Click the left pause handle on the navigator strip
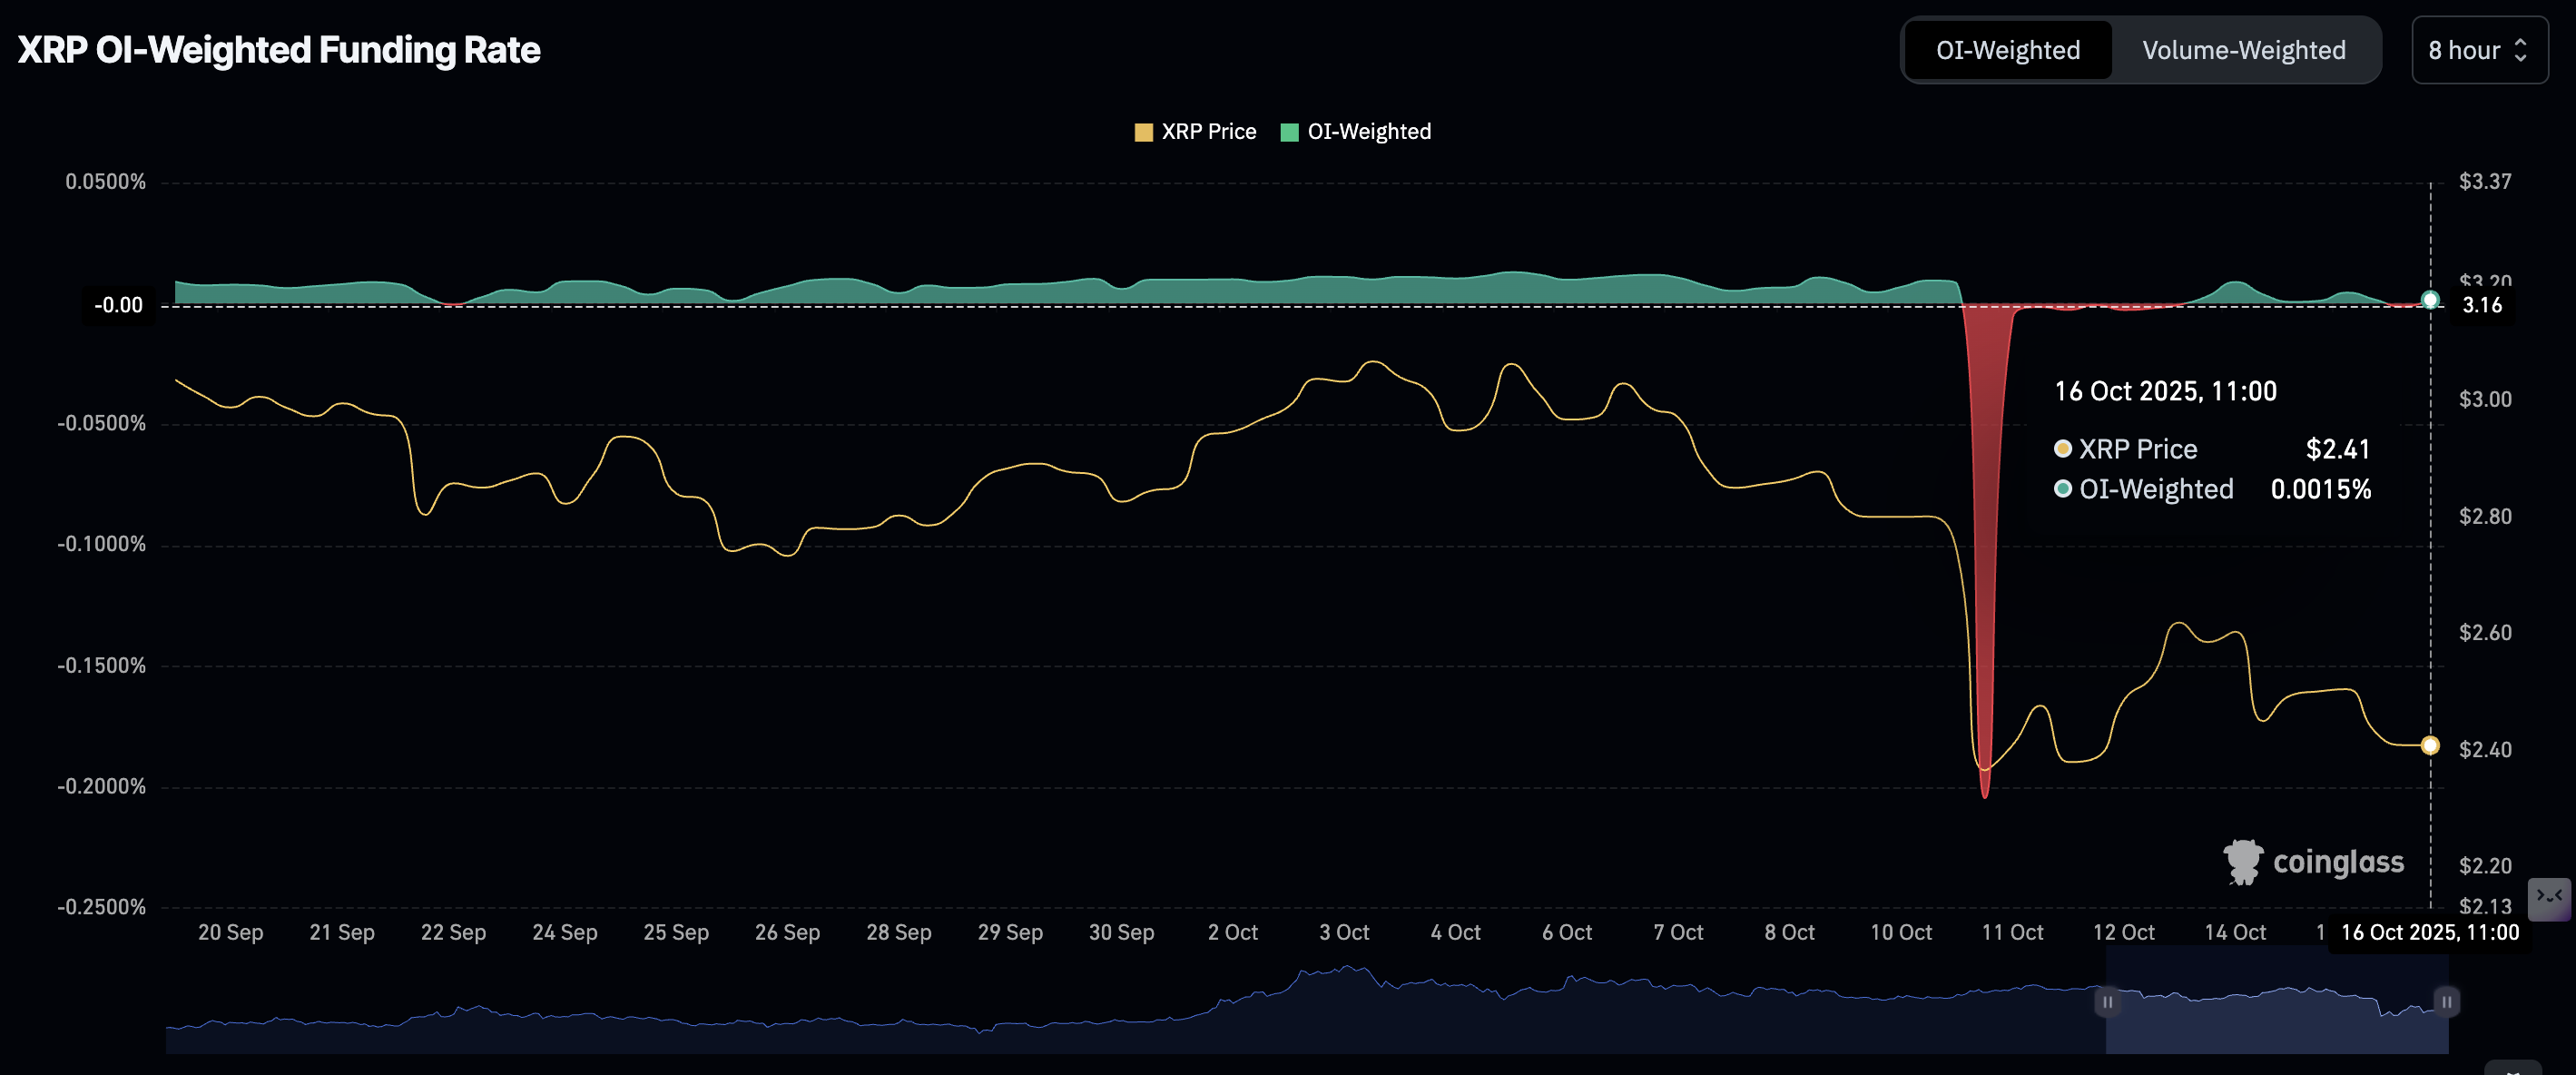The width and height of the screenshot is (2576, 1075). click(2106, 1001)
